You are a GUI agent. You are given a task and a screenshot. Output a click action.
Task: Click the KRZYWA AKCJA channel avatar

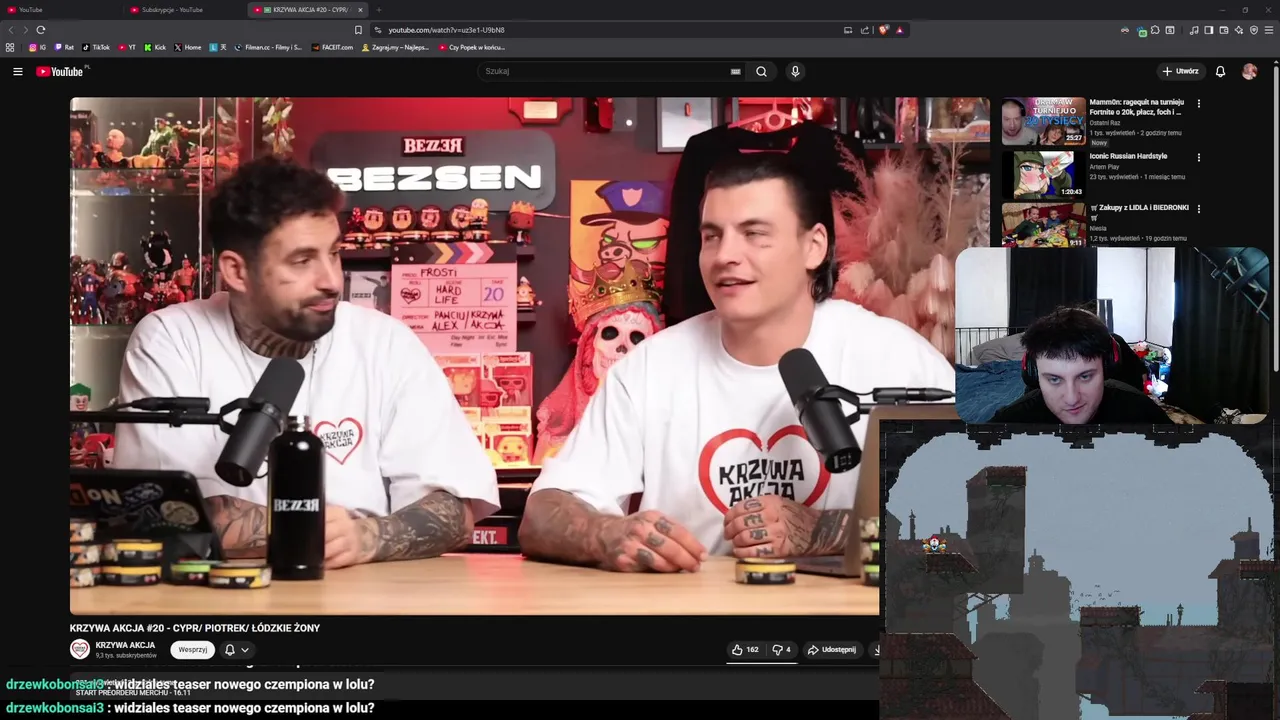click(x=80, y=649)
